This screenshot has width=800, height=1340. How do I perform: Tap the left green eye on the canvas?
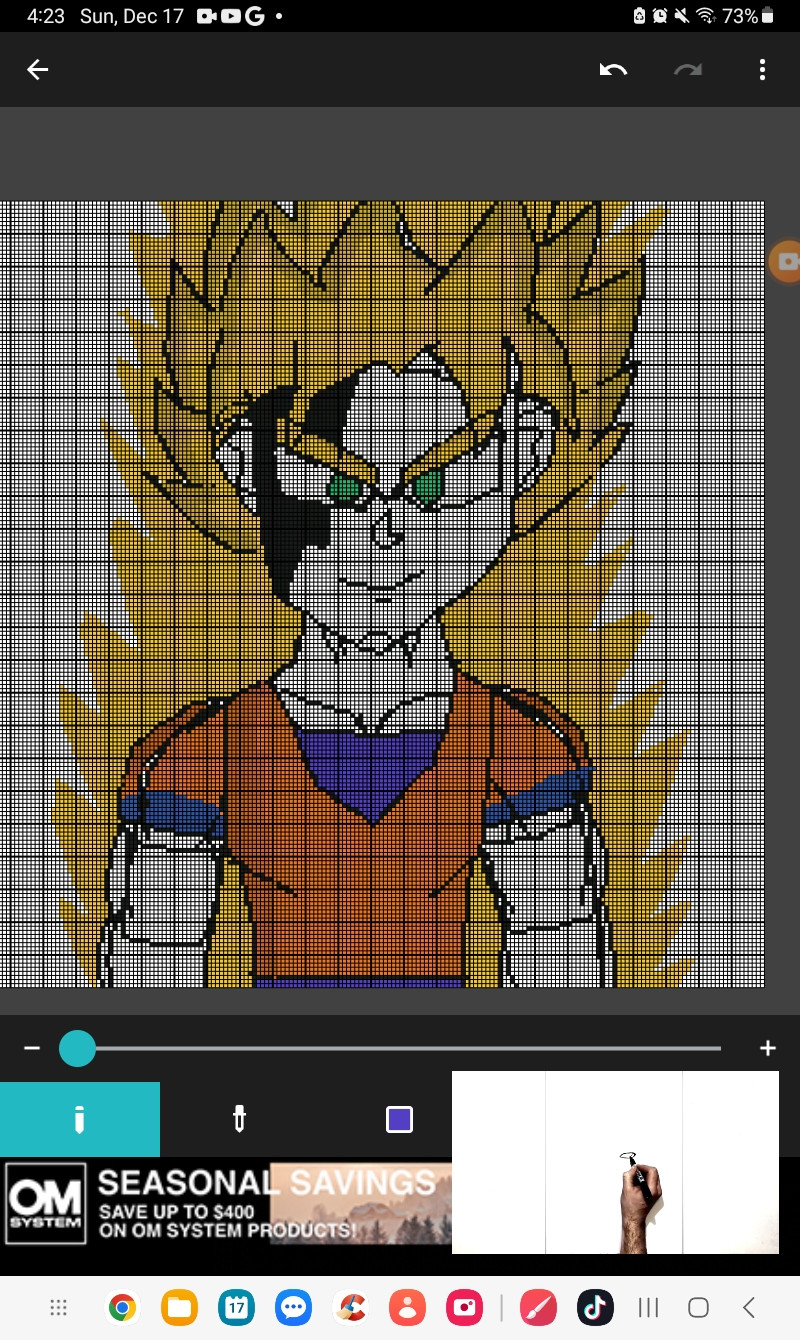(x=345, y=489)
